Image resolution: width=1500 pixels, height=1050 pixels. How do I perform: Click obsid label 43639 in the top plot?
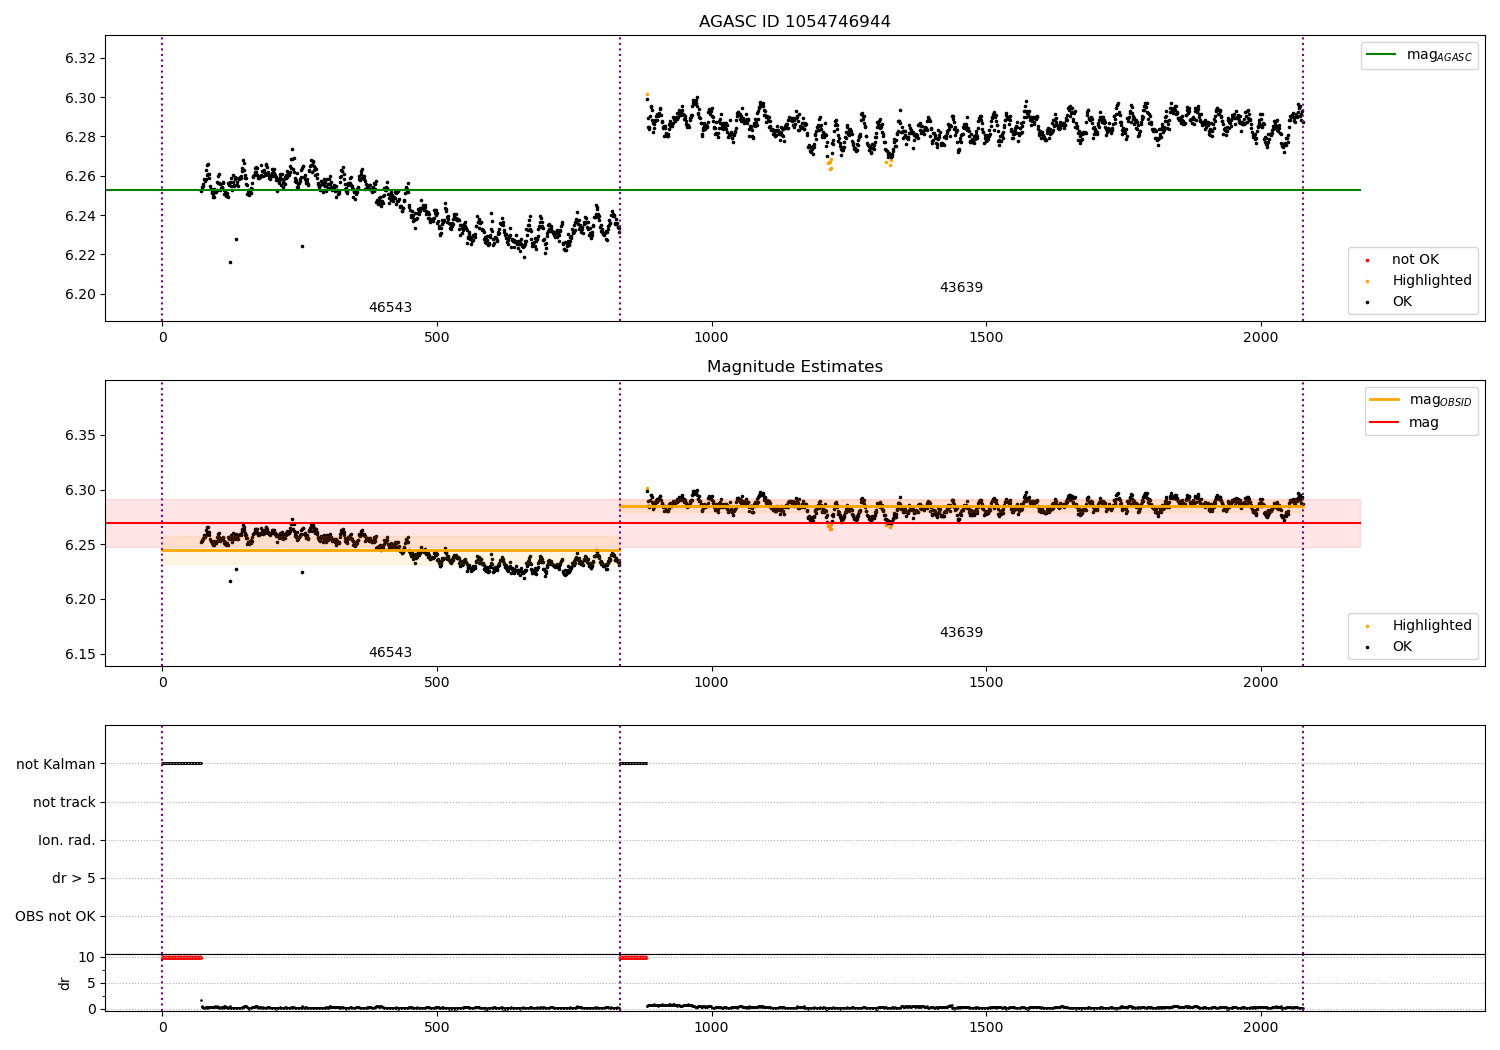tap(961, 288)
